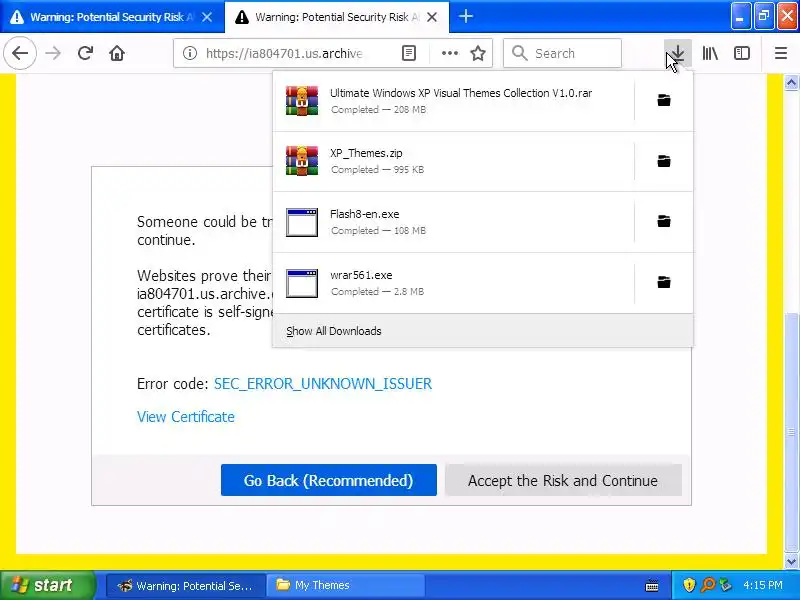This screenshot has width=800, height=600.
Task: Open containing folder for wrar561.exe
Action: point(664,282)
